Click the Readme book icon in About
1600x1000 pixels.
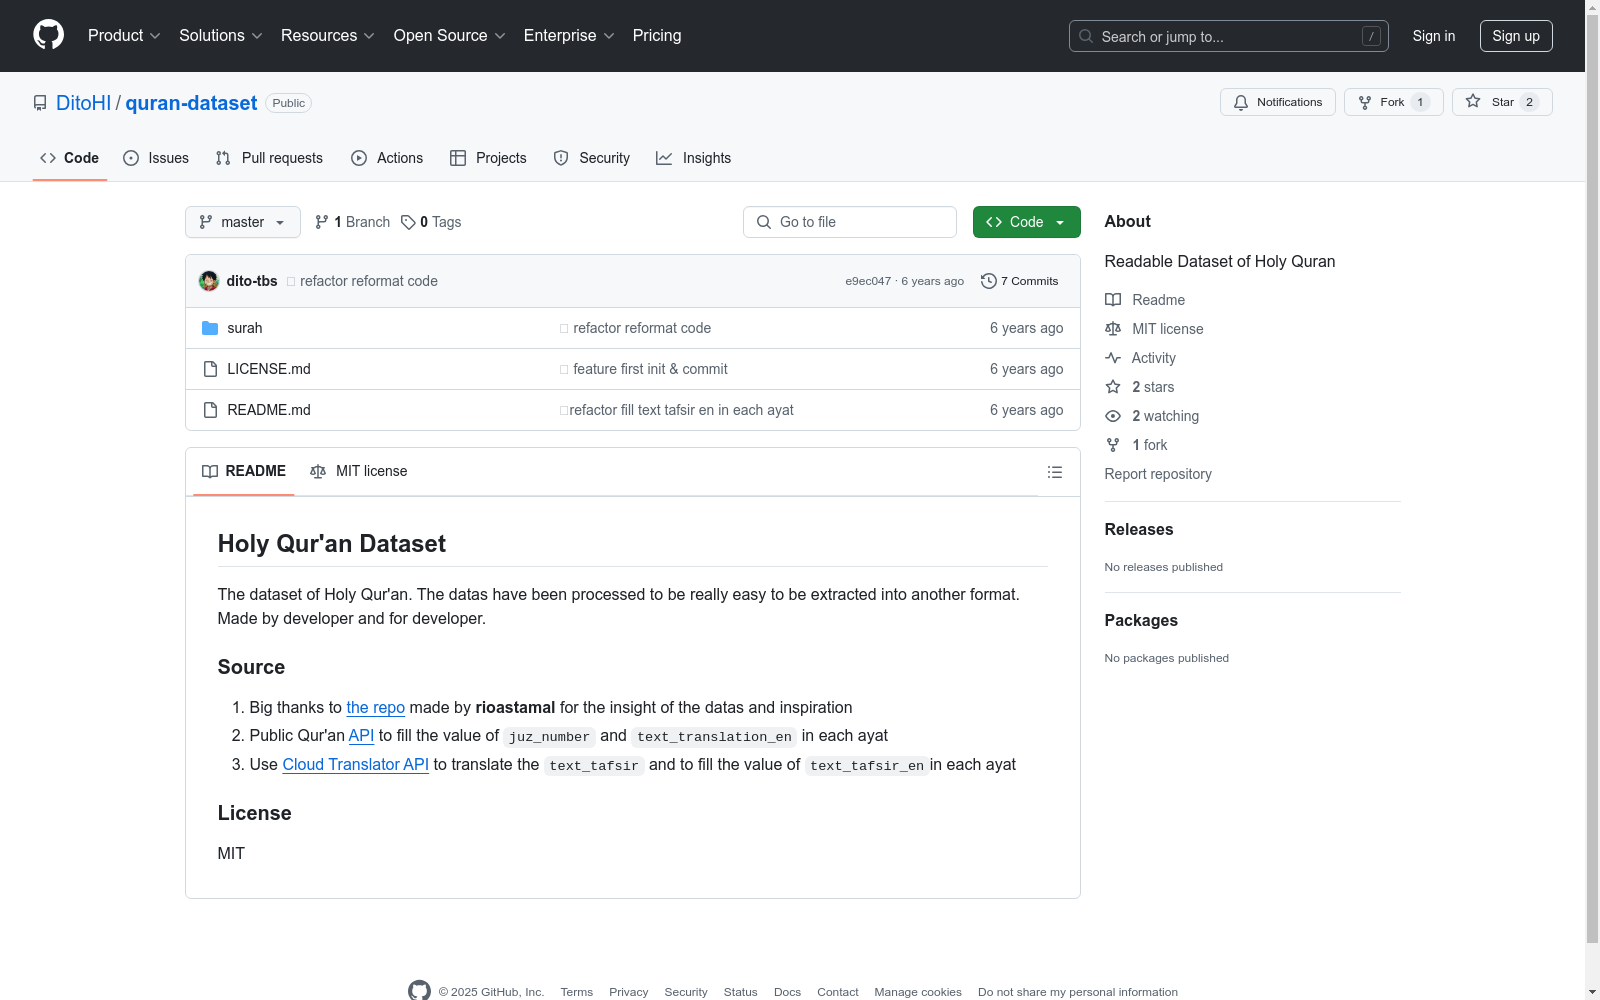pos(1113,300)
